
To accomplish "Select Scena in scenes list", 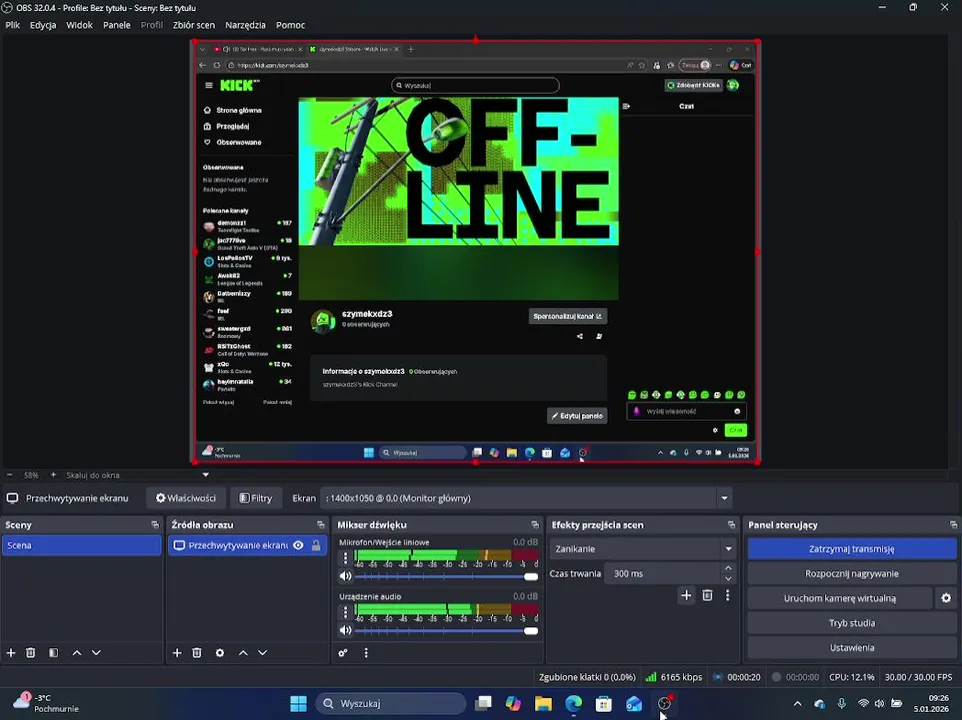I will 82,545.
